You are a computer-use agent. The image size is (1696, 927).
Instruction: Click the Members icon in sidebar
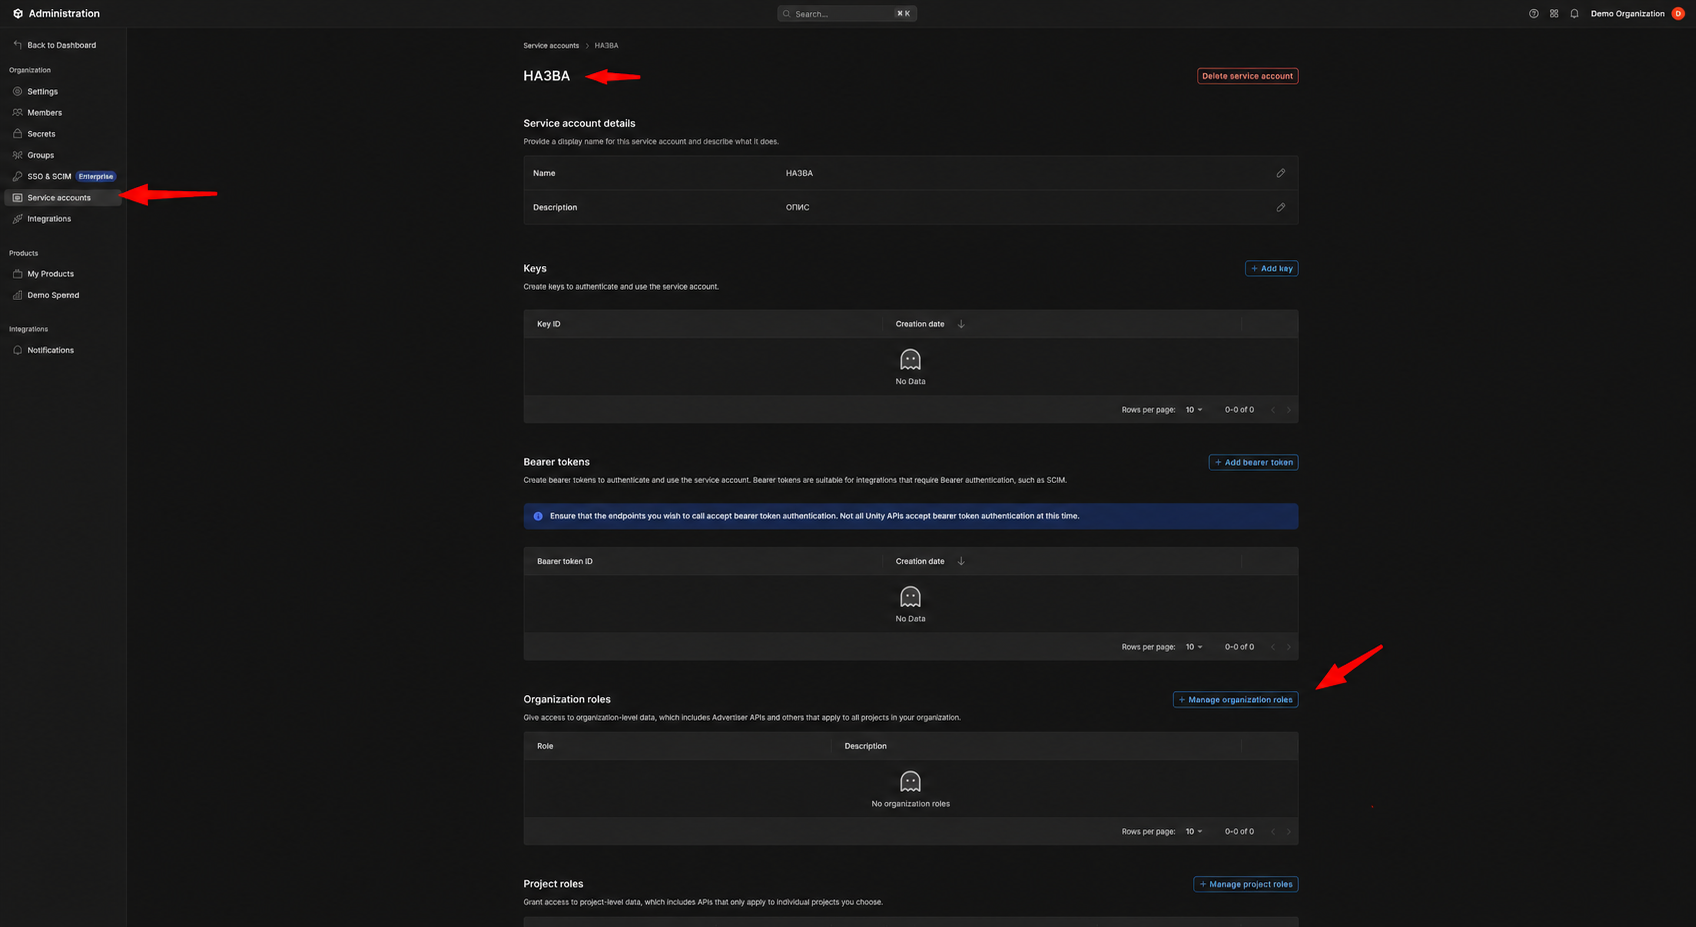17,112
